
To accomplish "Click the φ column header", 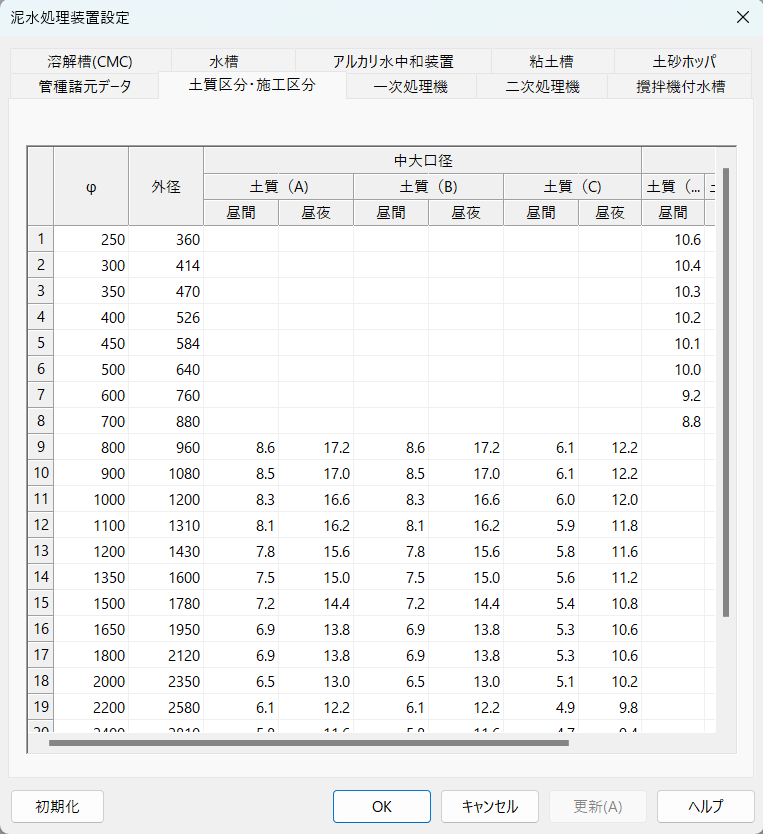I will pos(91,186).
